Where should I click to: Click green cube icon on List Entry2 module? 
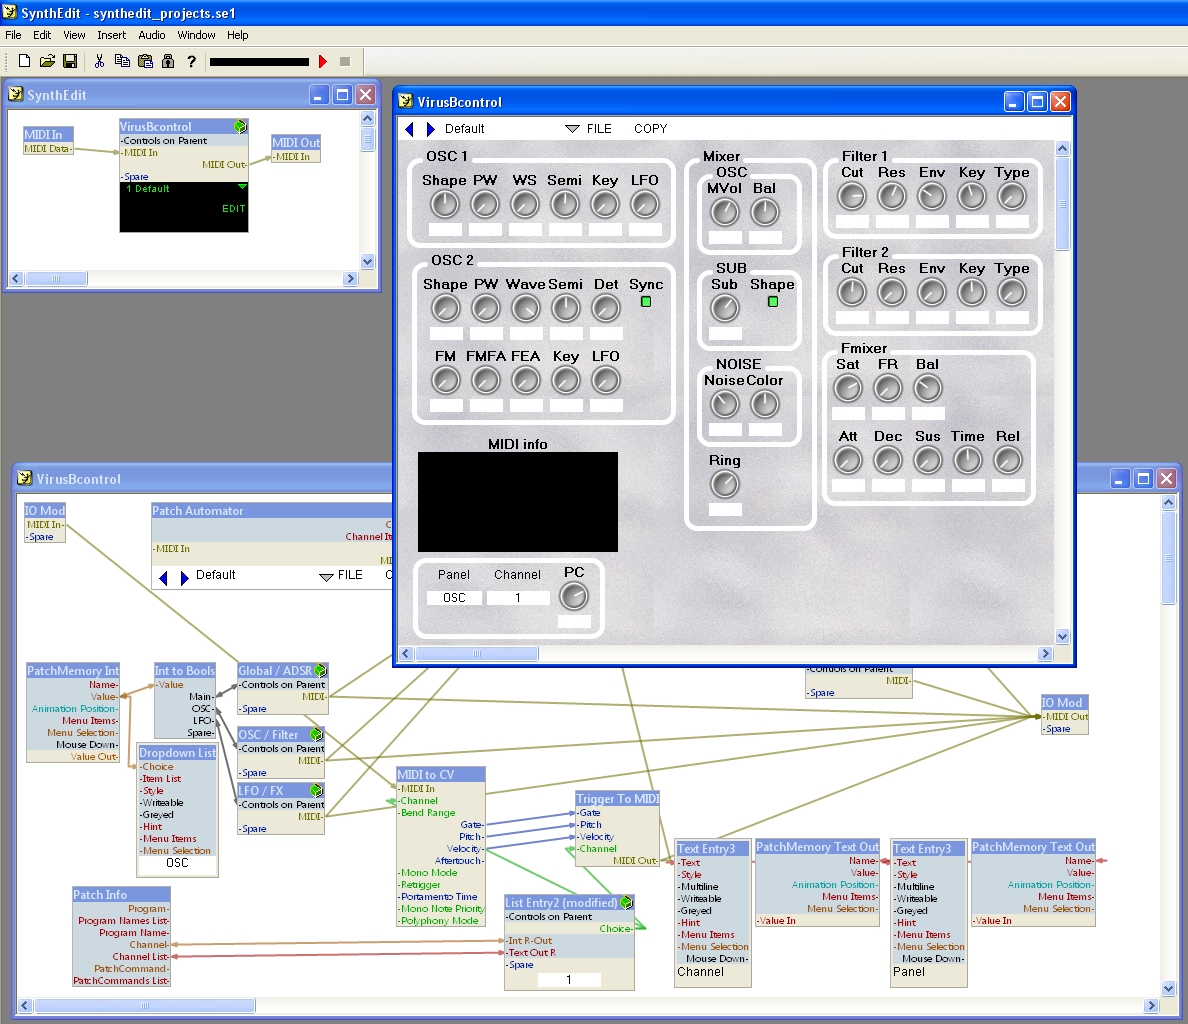[x=626, y=902]
